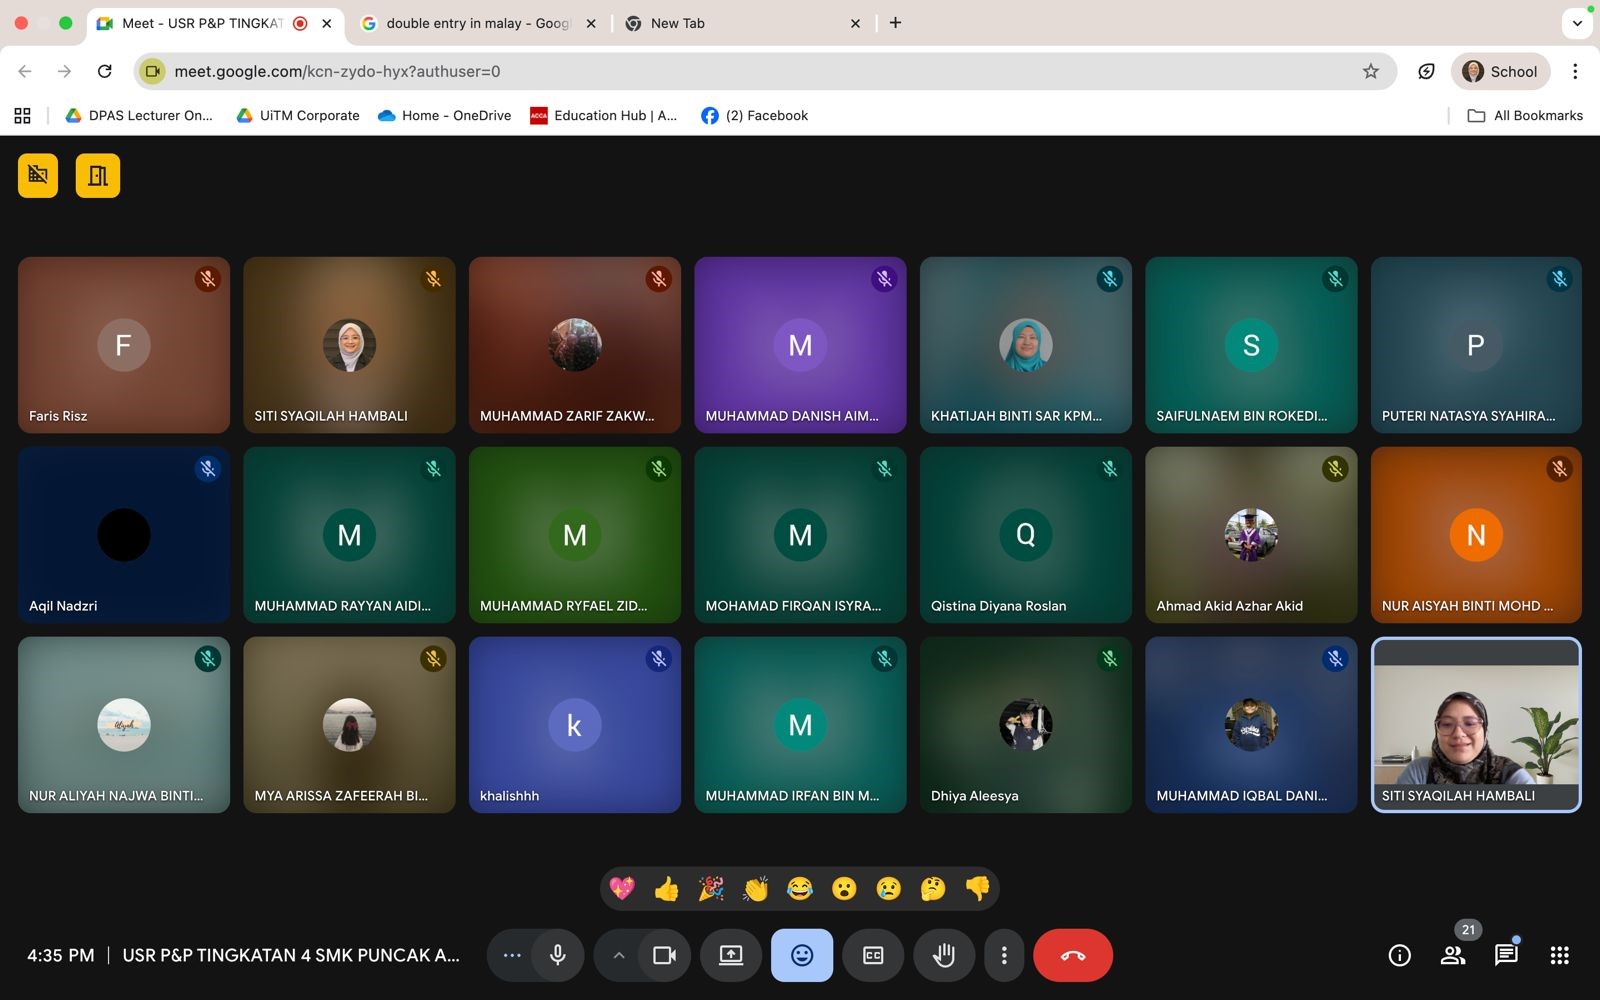Expand the video settings chevron
Image resolution: width=1600 pixels, height=1000 pixels.
point(619,955)
